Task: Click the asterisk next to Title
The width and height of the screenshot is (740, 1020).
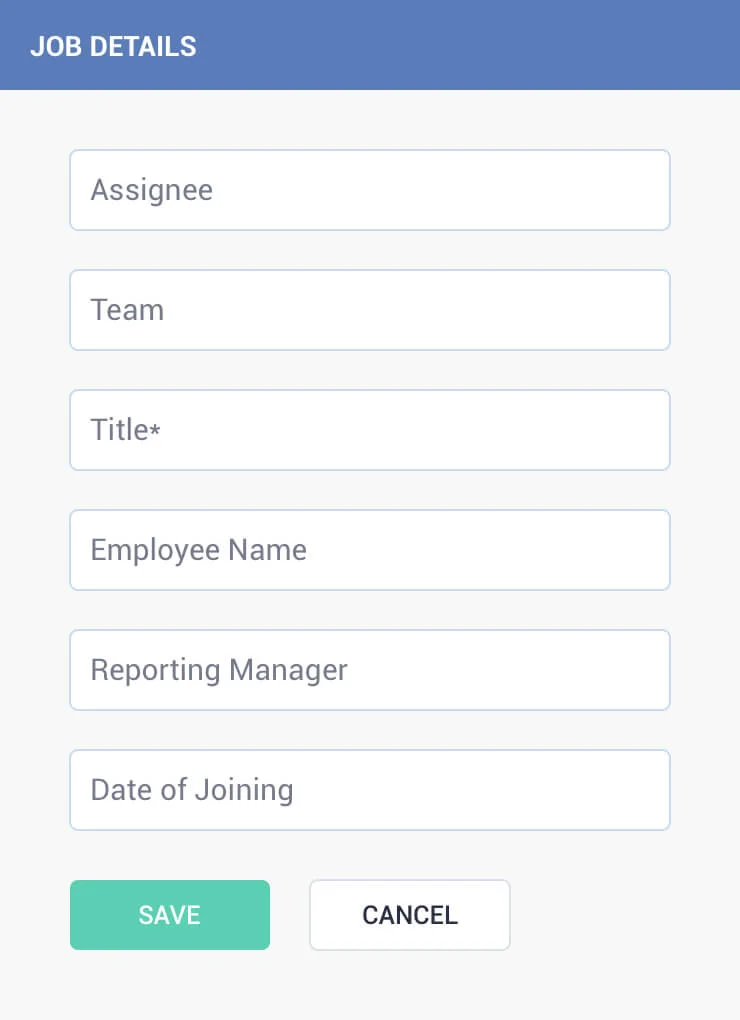Action: [155, 429]
